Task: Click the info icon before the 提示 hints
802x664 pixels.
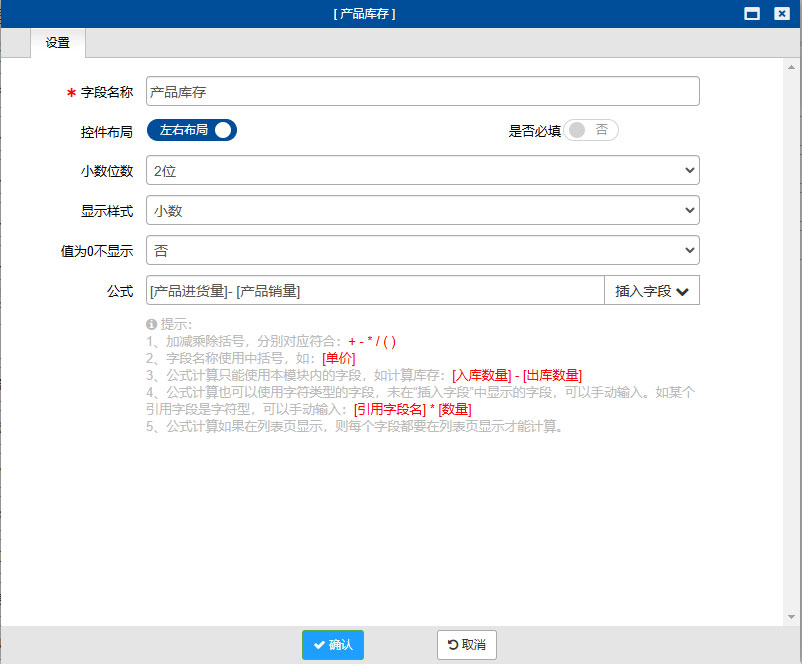Action: point(150,323)
